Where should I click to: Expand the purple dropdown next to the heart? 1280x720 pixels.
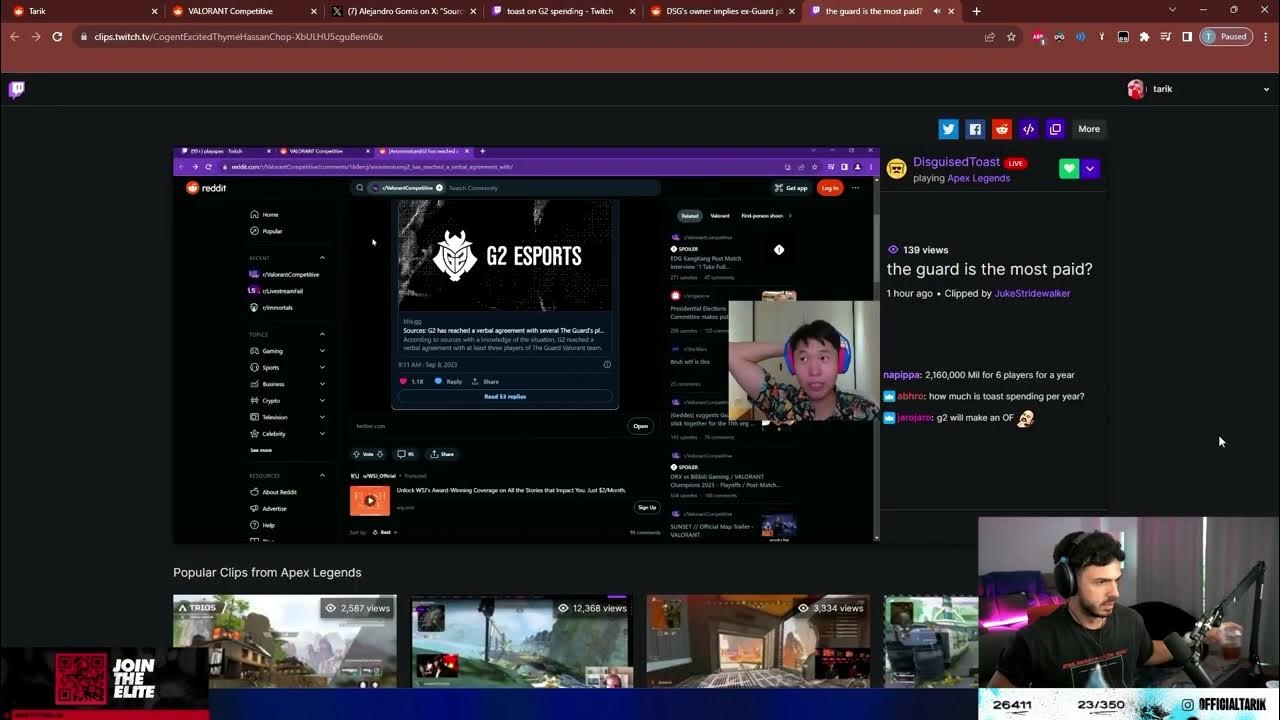pos(1090,169)
